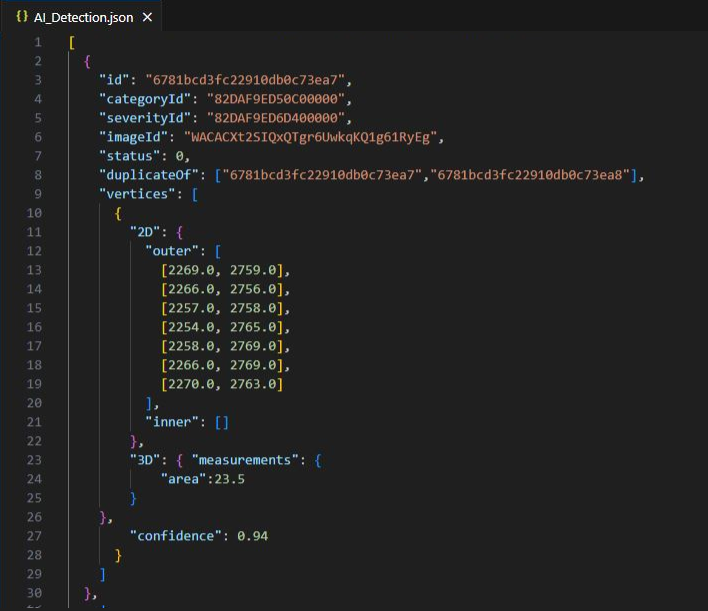Click the "2D" key on line 11
The image size is (708, 611).
click(x=145, y=232)
